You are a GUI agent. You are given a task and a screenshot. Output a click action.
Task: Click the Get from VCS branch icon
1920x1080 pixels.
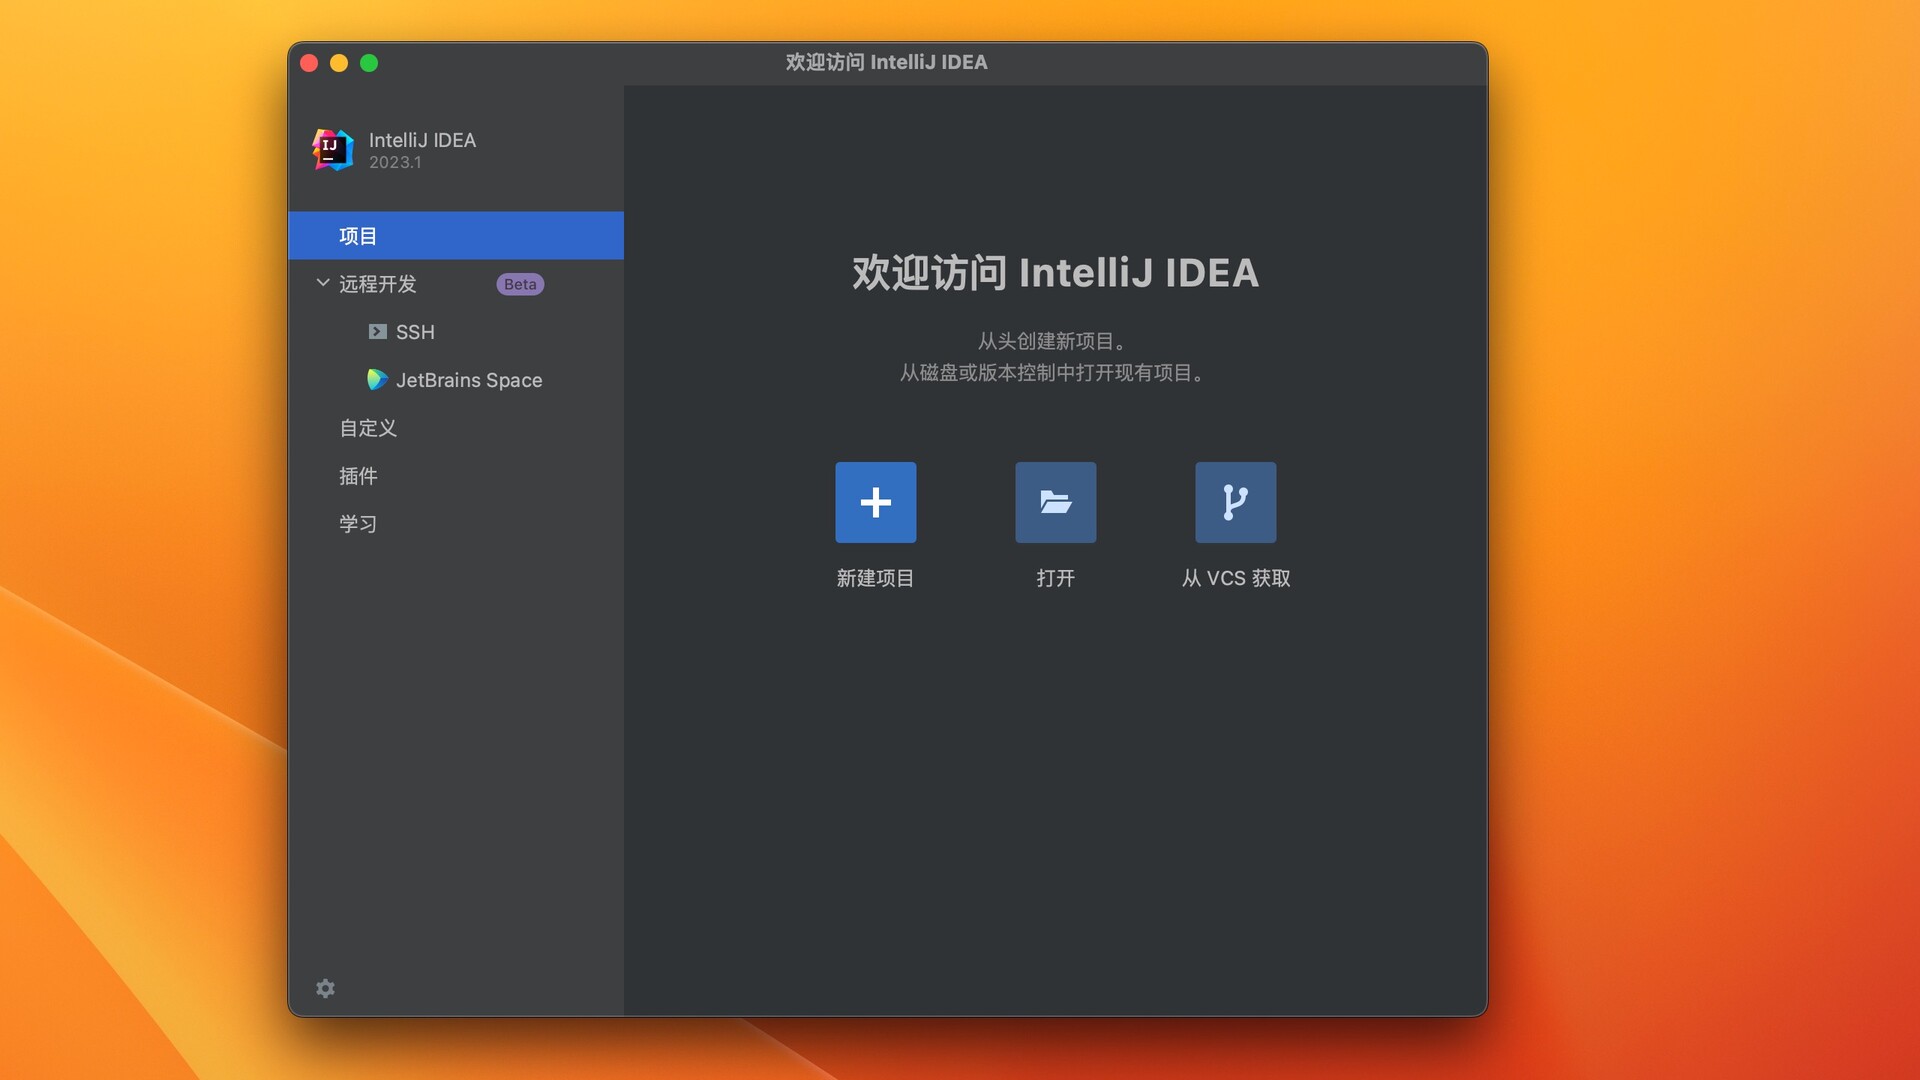(1235, 502)
